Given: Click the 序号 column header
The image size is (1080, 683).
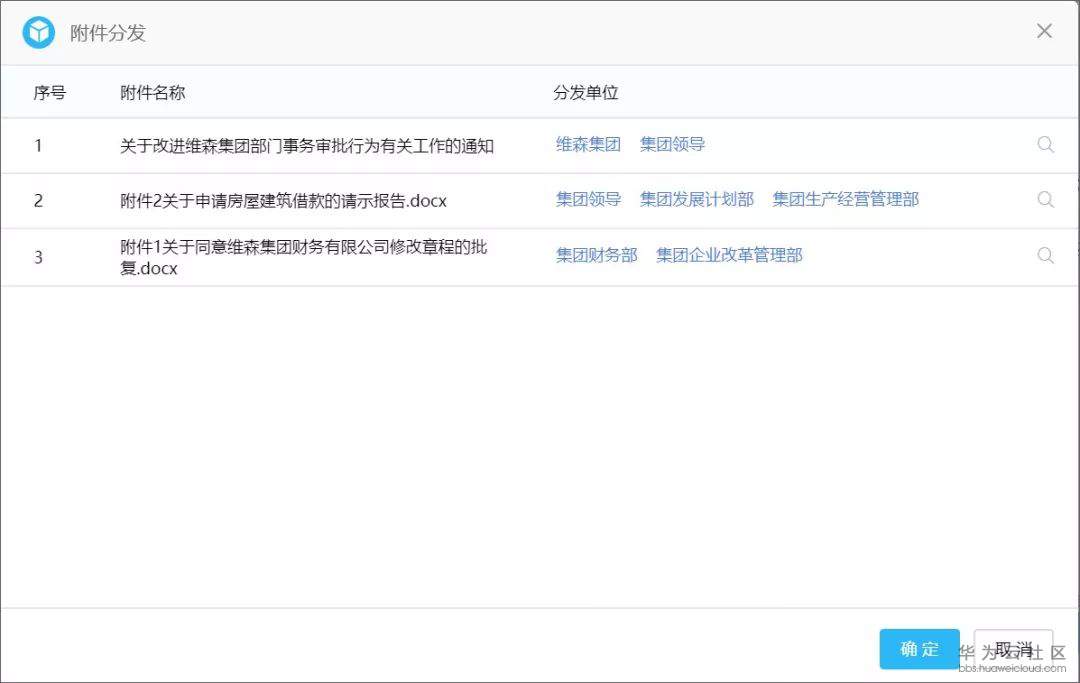Looking at the screenshot, I should coord(48,92).
